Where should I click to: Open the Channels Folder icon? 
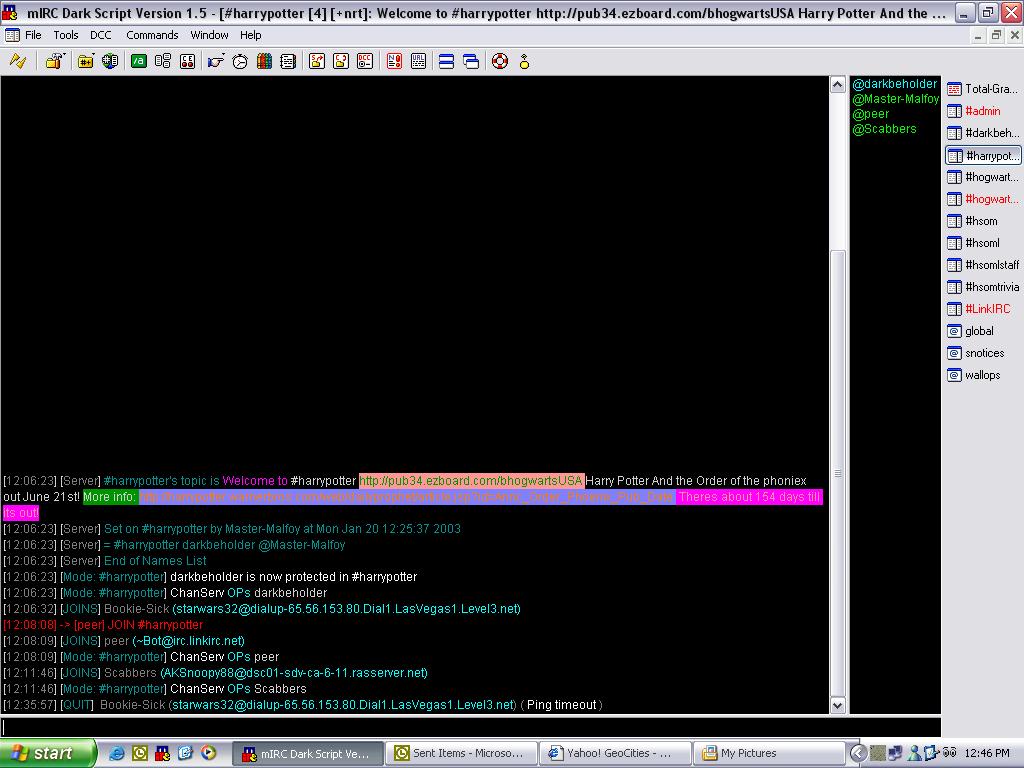point(86,62)
